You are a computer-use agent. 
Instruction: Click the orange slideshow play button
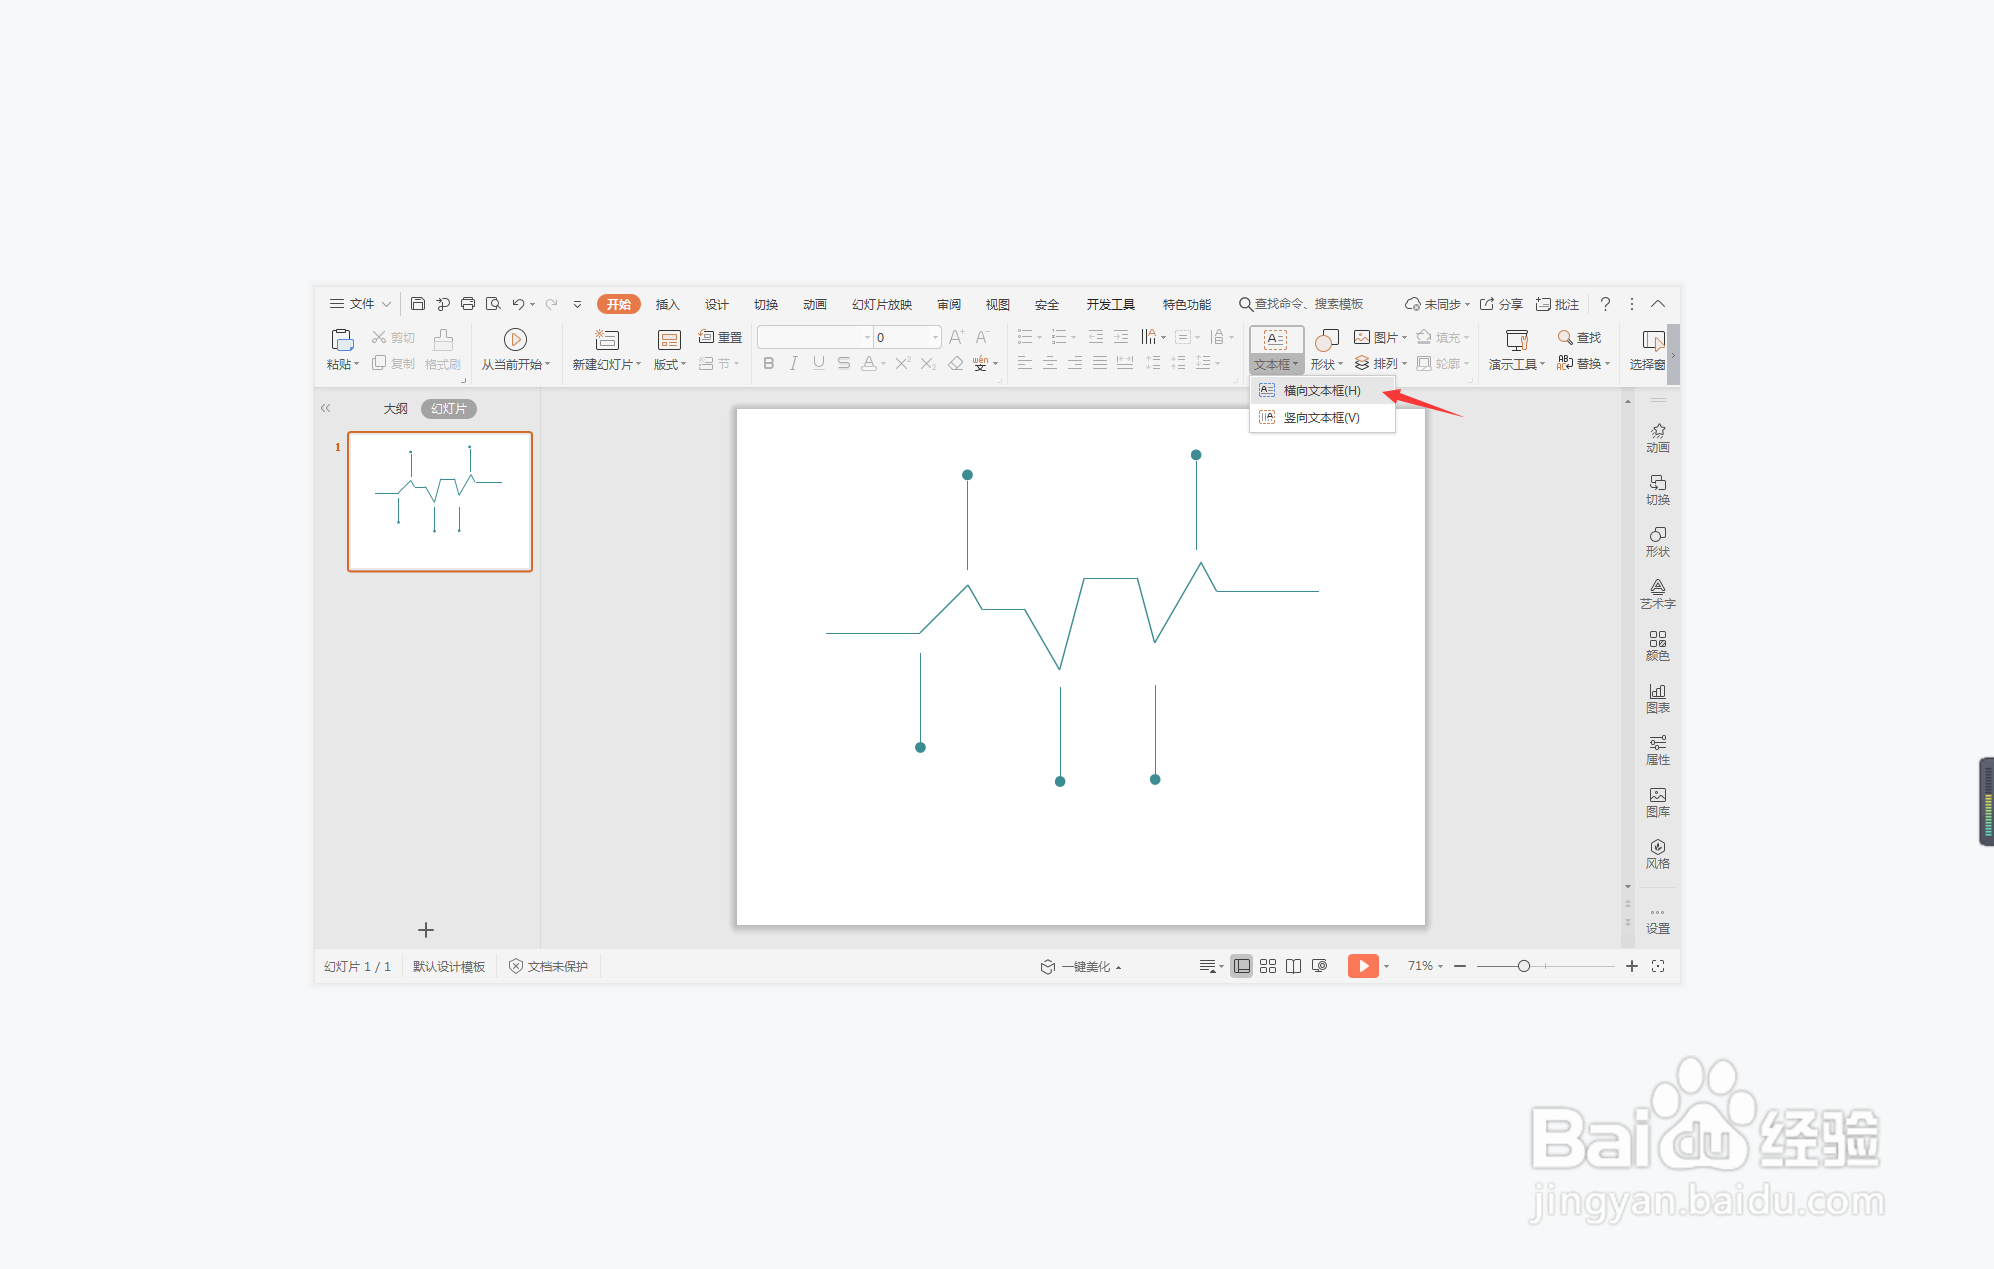click(x=1362, y=966)
